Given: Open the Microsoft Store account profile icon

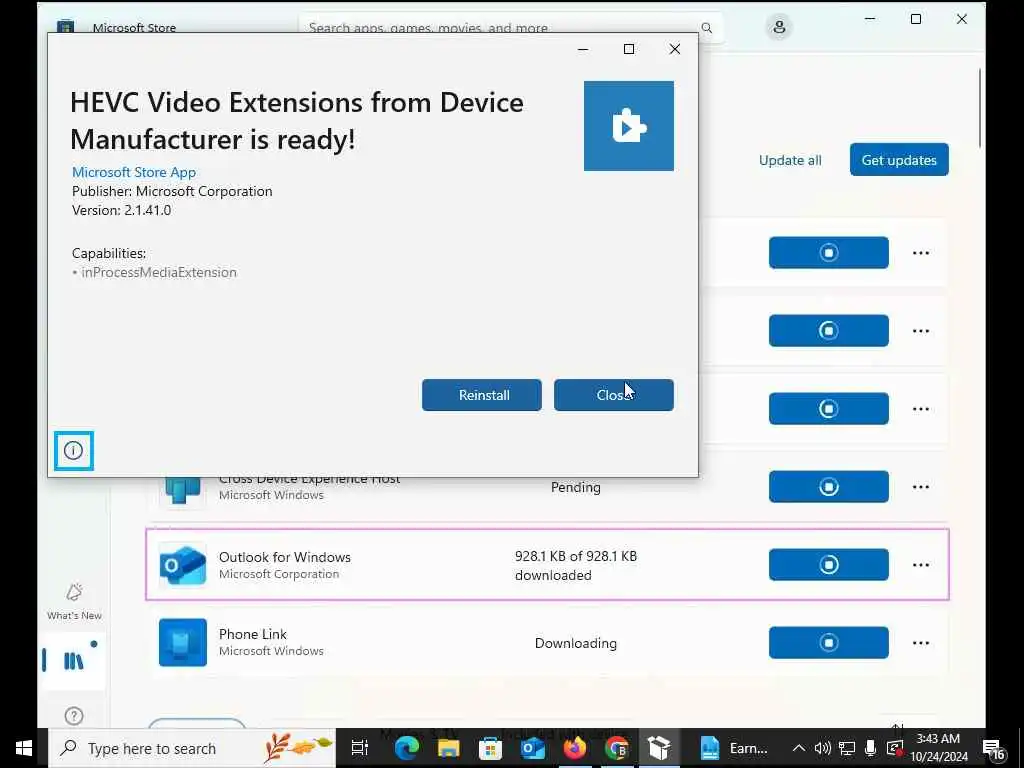Looking at the screenshot, I should click(778, 27).
